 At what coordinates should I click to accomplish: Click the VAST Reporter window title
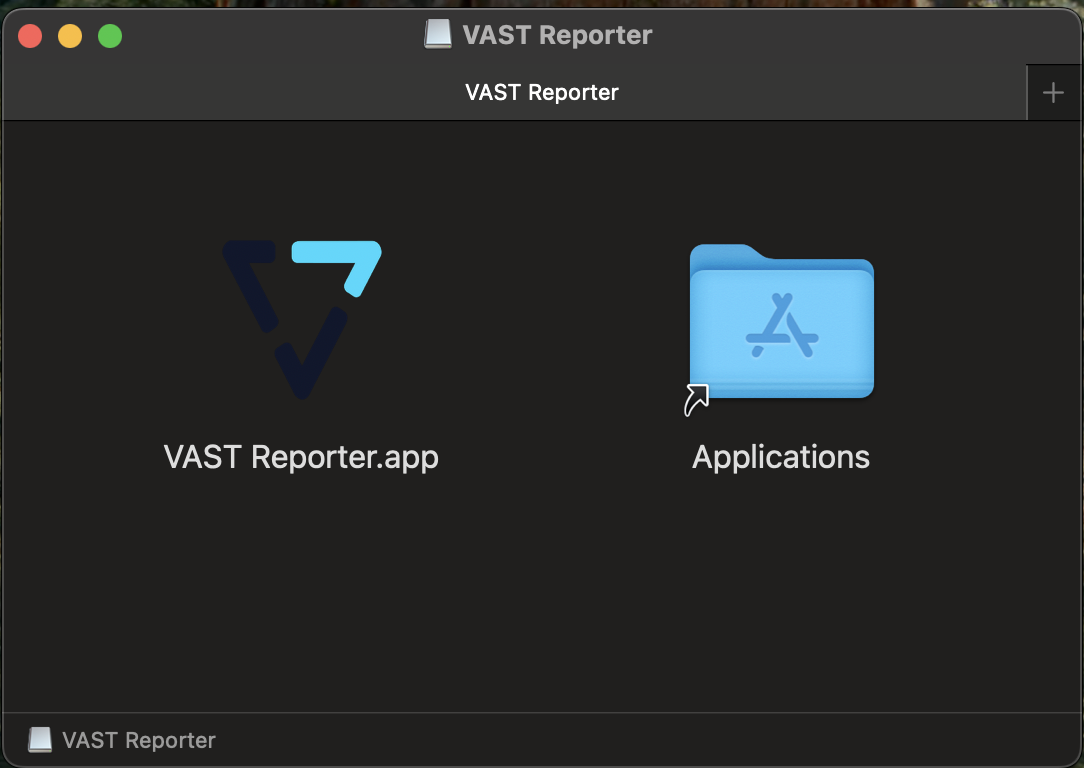(556, 34)
